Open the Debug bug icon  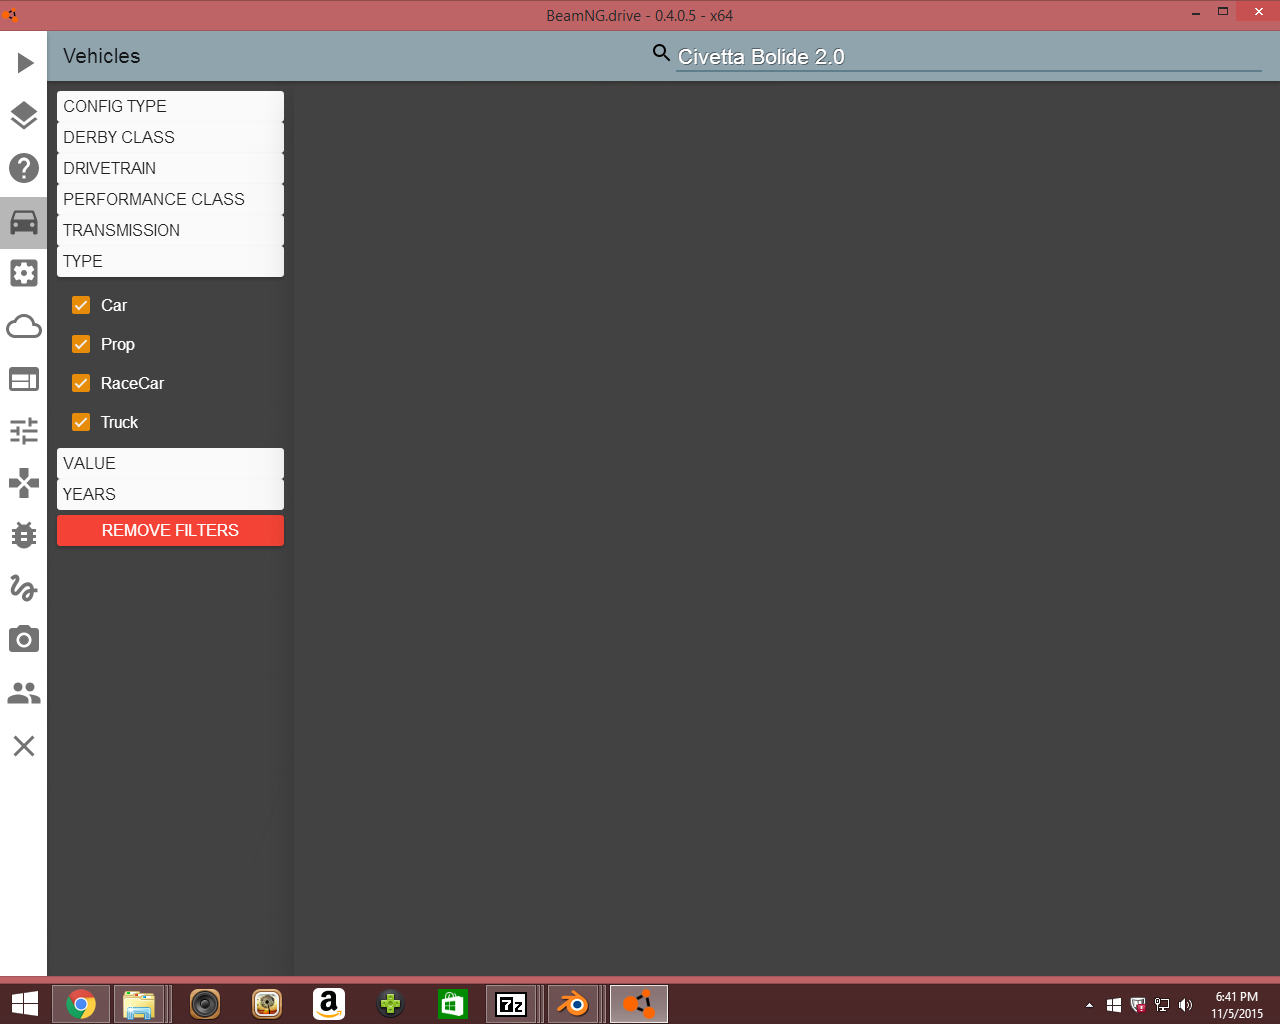pyautogui.click(x=24, y=535)
